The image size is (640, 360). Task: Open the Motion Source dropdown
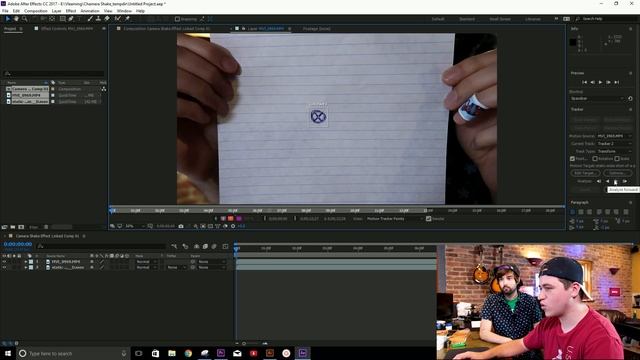pos(614,136)
